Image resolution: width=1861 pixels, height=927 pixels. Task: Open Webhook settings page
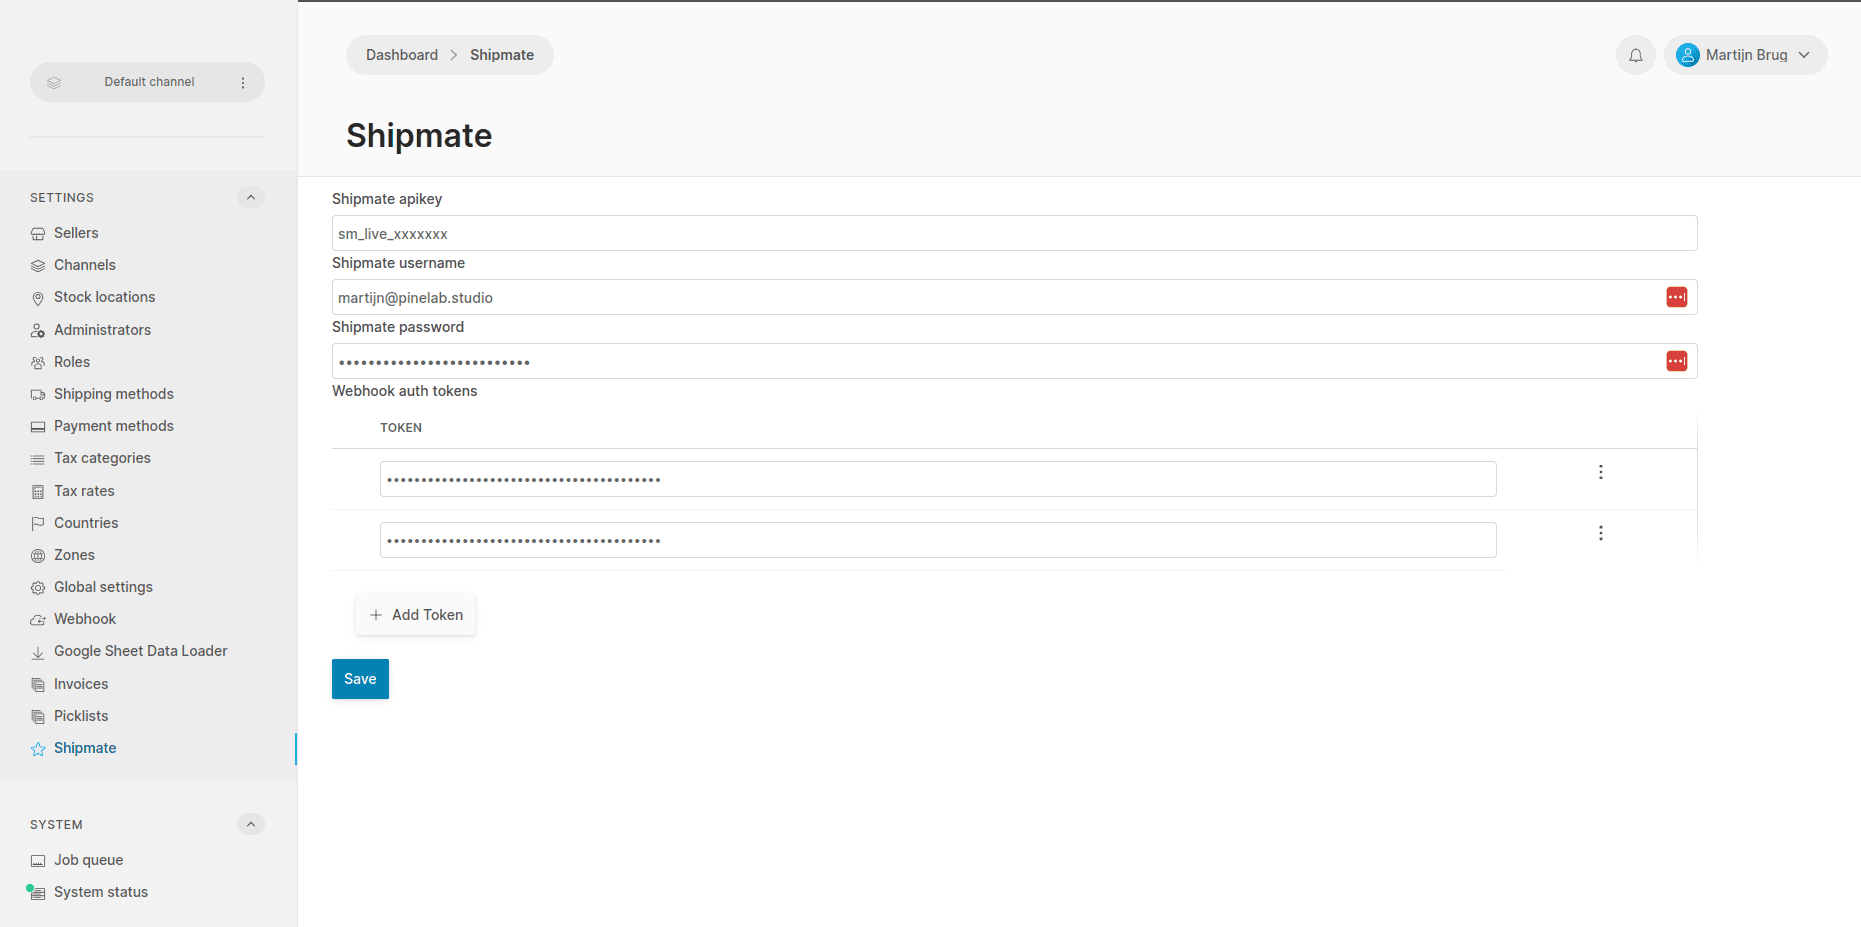[x=85, y=619]
